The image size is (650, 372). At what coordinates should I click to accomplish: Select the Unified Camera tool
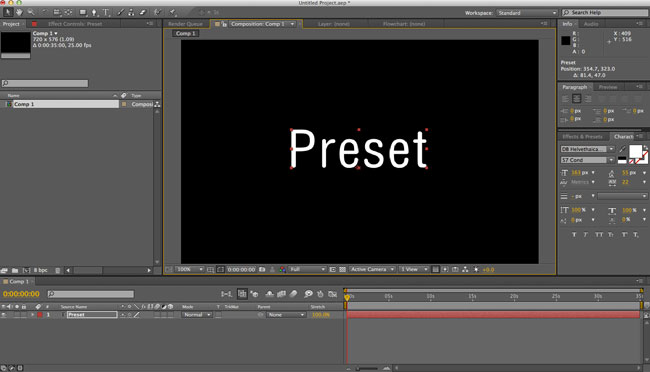point(57,12)
